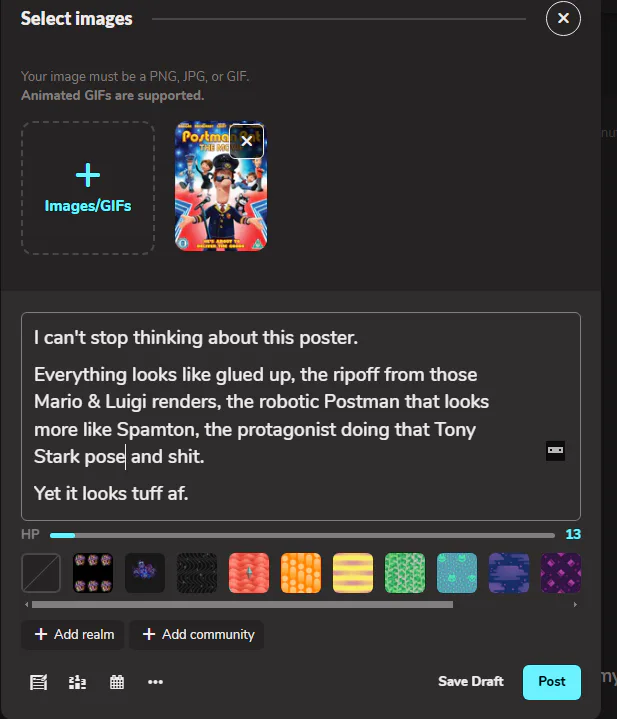The width and height of the screenshot is (617, 719).
Task: Open the emoji picker in the text box
Action: (x=555, y=451)
